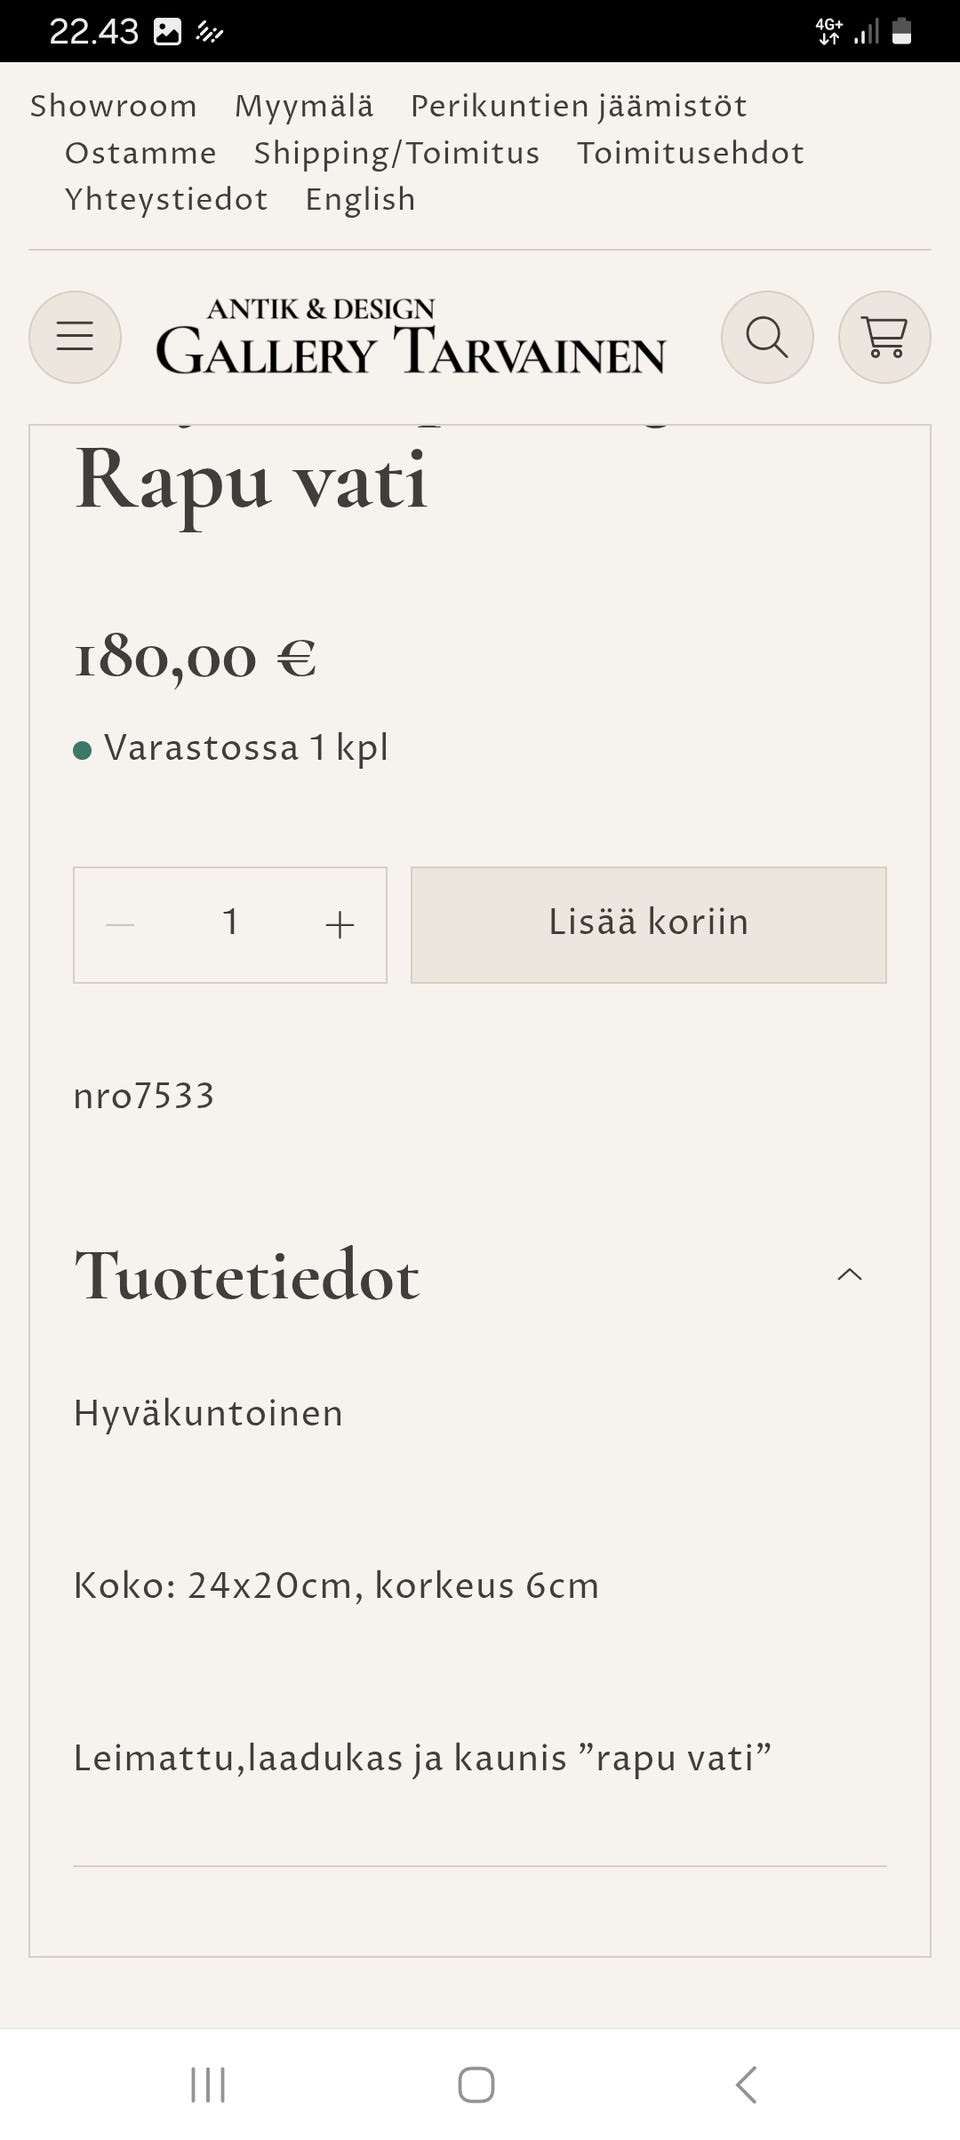960x2140 pixels.
Task: Open Shipping/Toimitus from the navigation
Action: pyautogui.click(x=396, y=152)
